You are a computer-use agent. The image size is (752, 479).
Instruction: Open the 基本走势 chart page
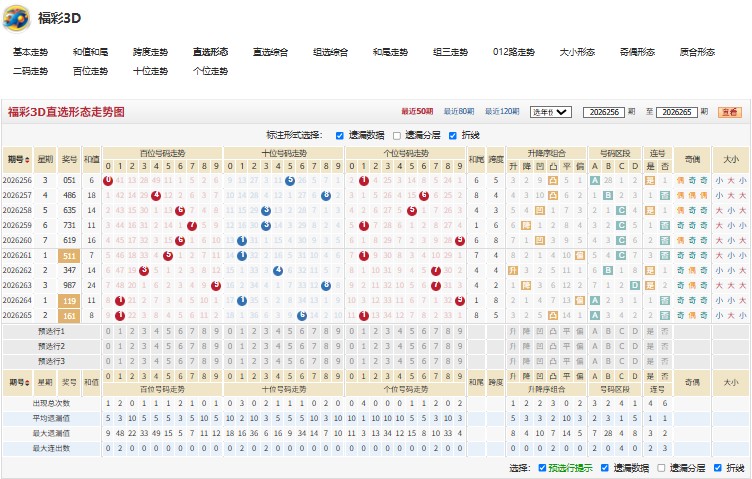pyautogui.click(x=30, y=52)
